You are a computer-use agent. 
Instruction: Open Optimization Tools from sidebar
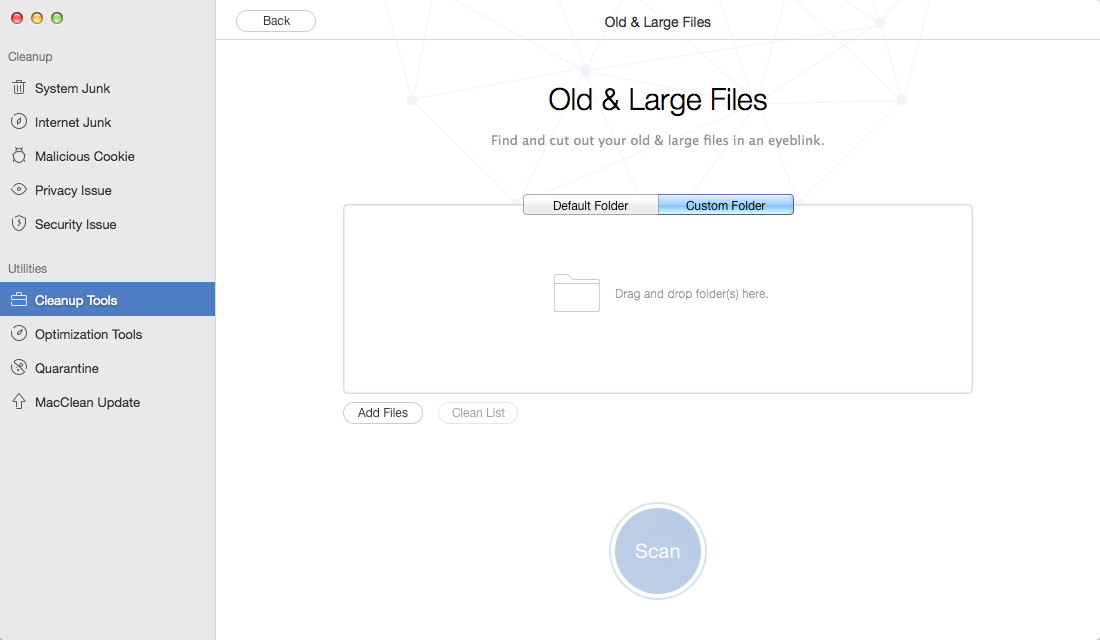pyautogui.click(x=107, y=334)
